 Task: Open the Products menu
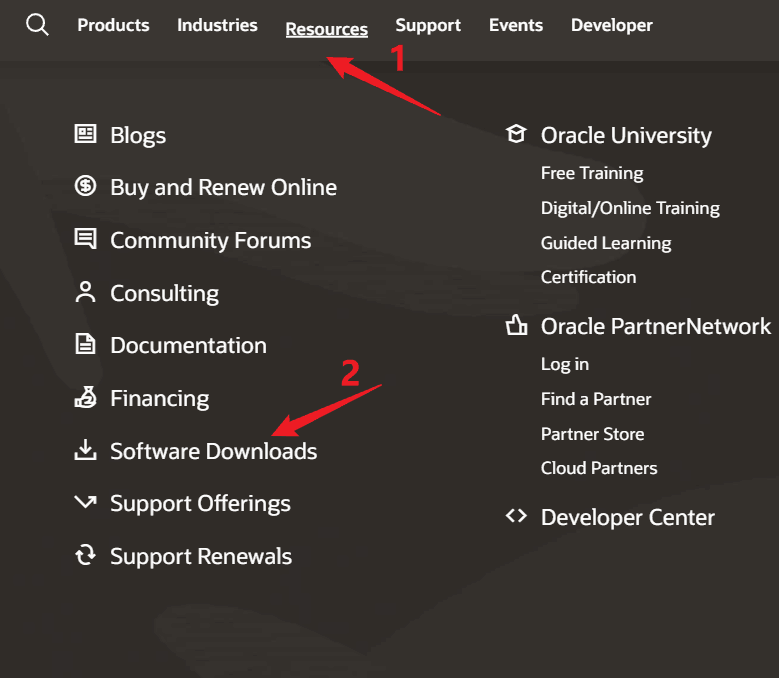coord(113,26)
